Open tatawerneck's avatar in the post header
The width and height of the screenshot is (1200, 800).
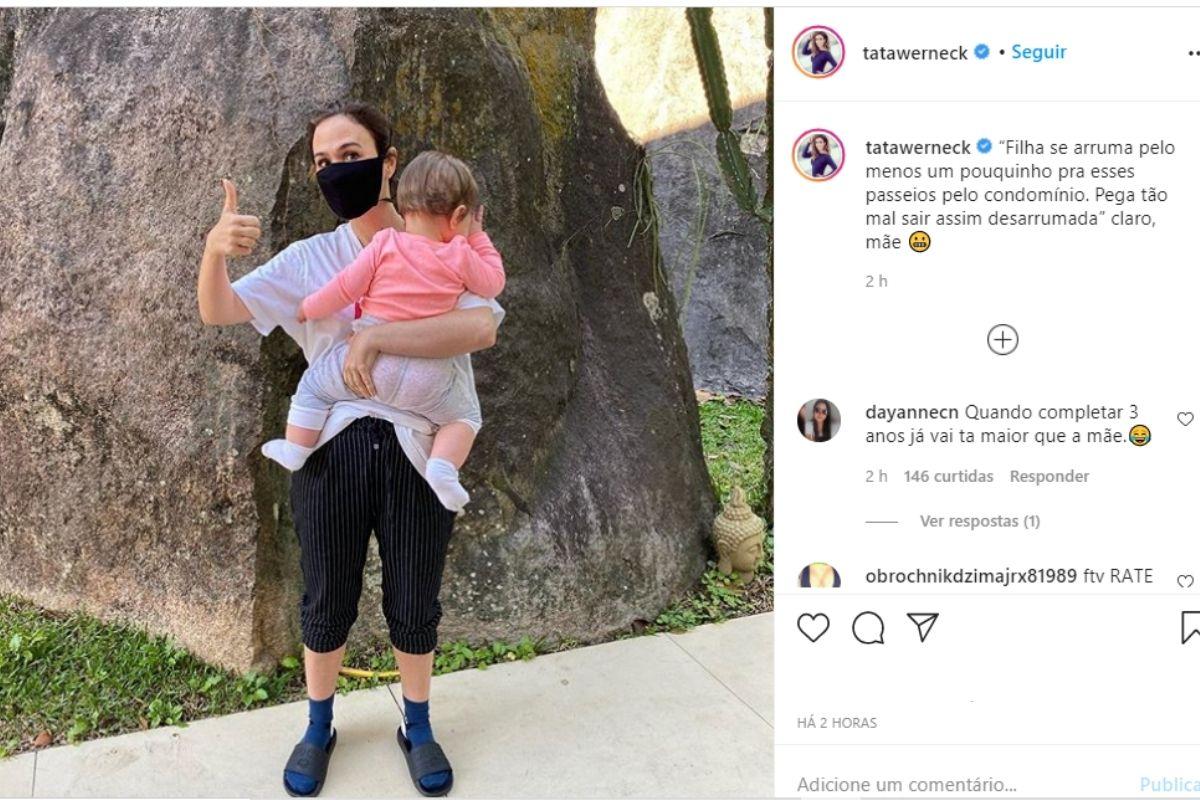[x=819, y=52]
